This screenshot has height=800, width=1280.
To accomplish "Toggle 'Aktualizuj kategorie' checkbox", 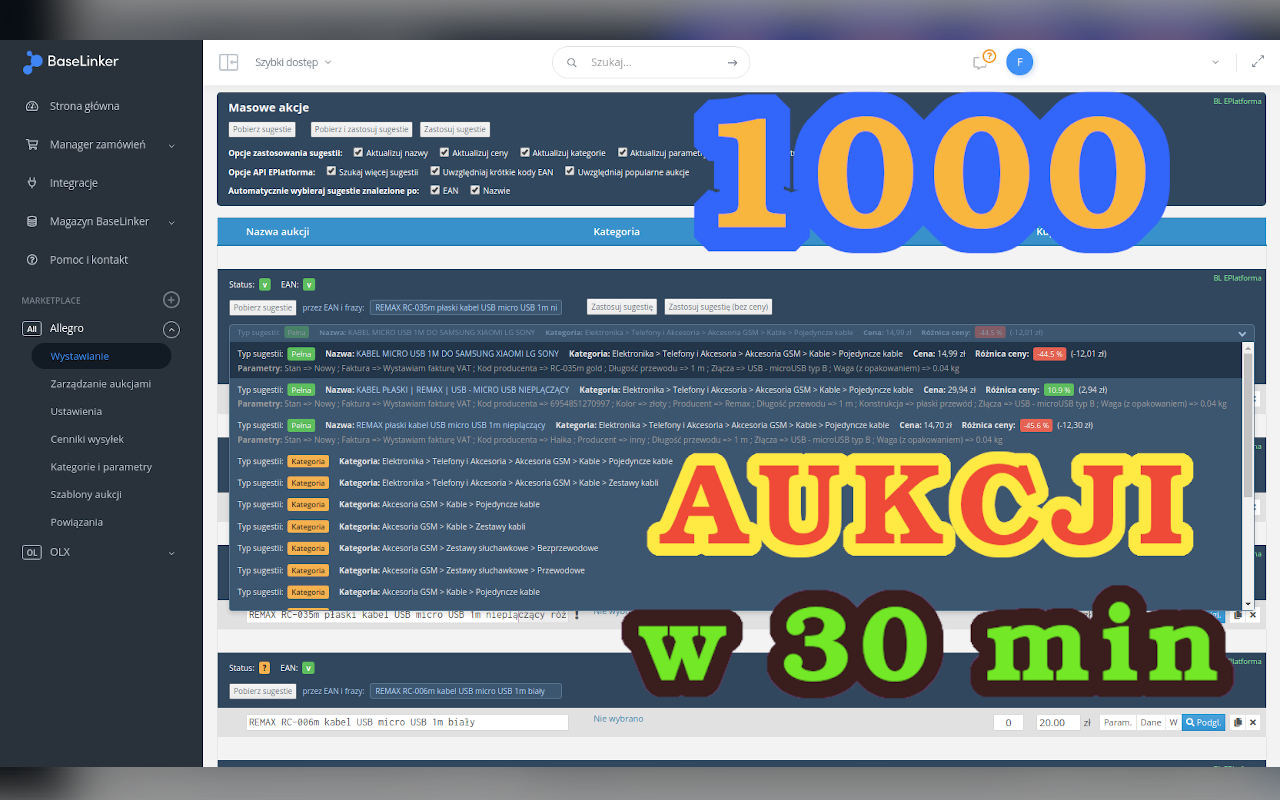I will click(x=524, y=153).
